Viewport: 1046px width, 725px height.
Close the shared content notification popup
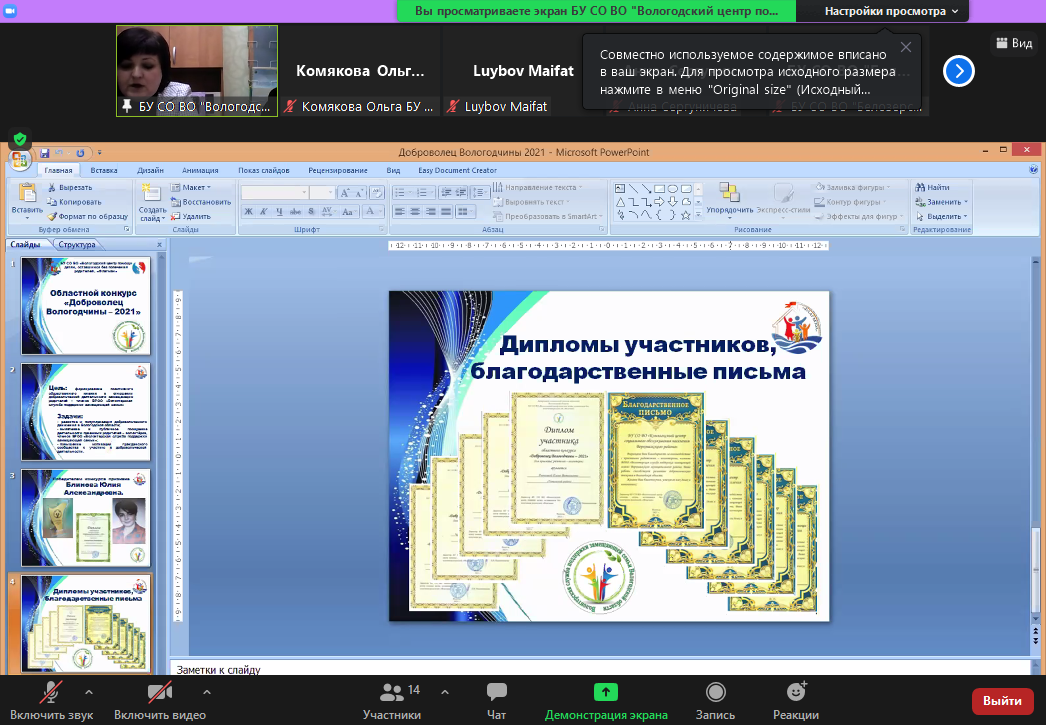pyautogui.click(x=905, y=47)
